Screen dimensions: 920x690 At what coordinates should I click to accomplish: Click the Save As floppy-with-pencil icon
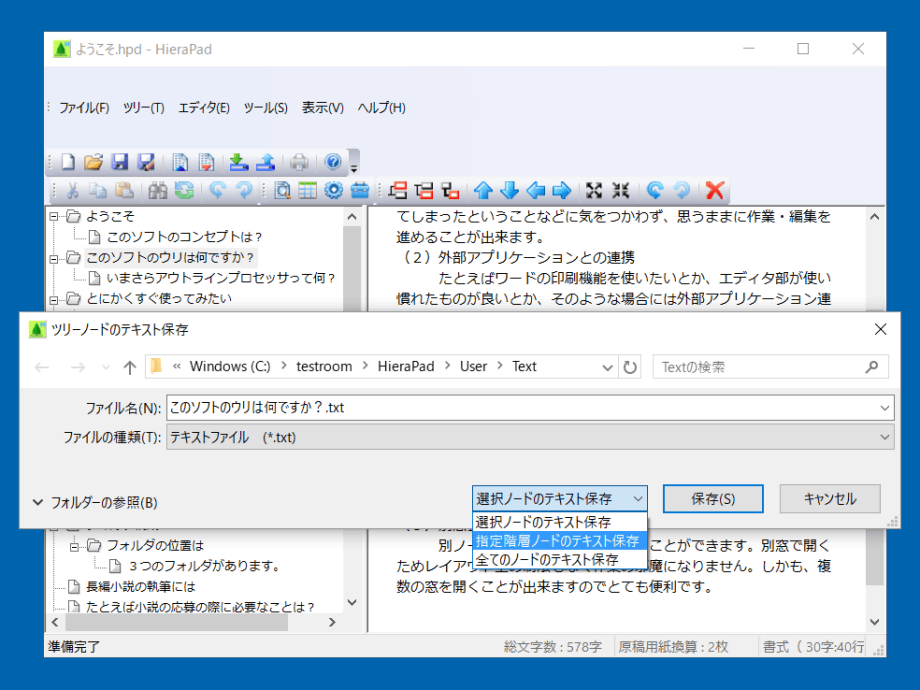146,162
